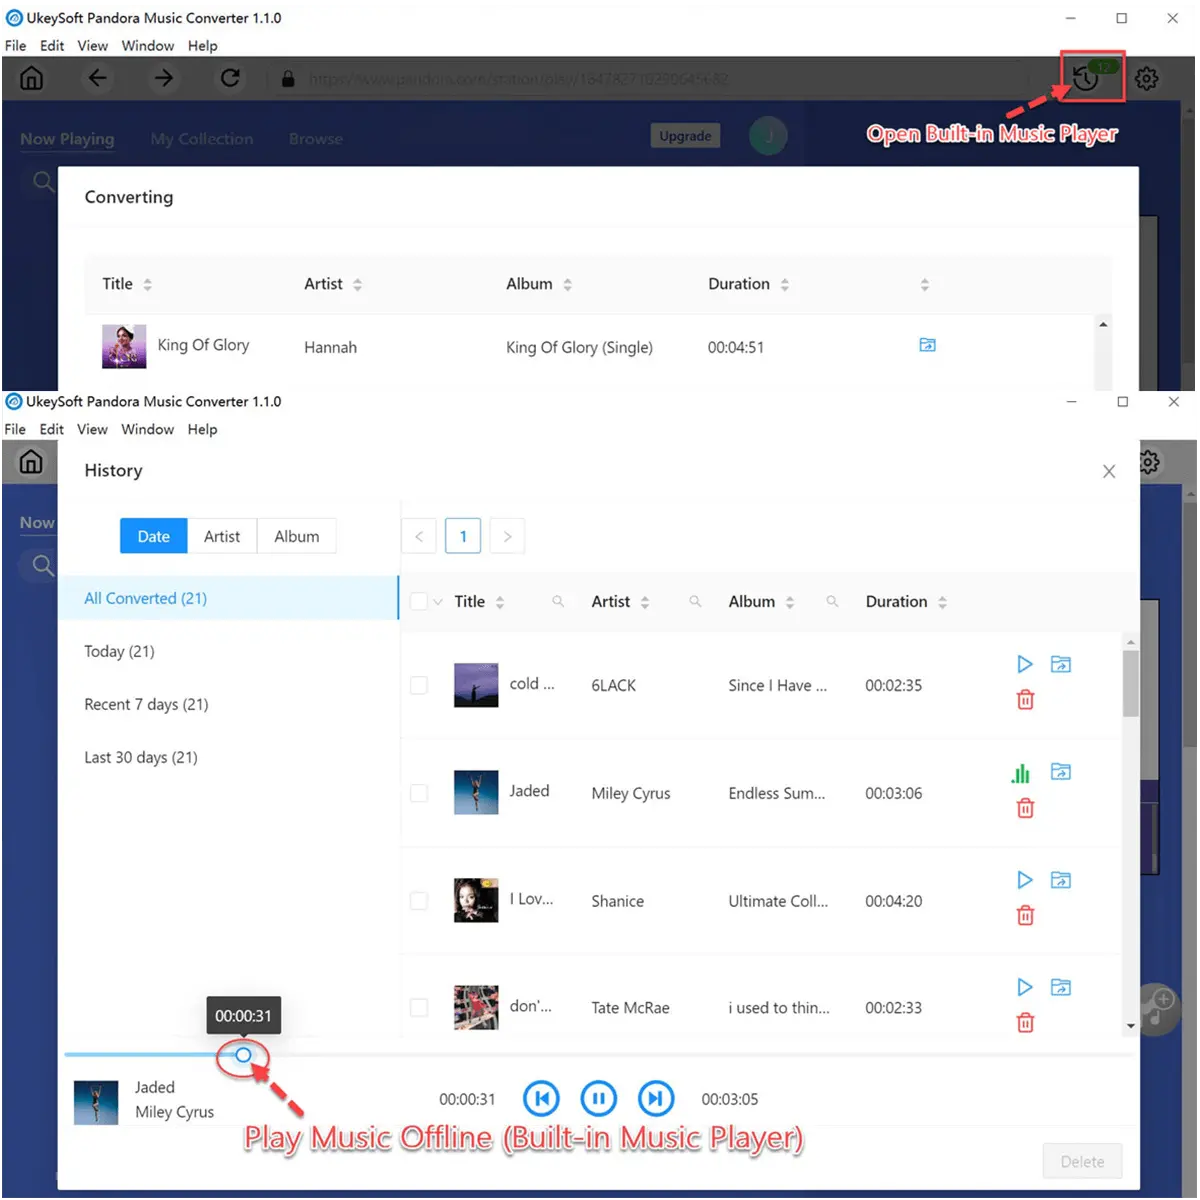Viewport: 1200px width, 1200px height.
Task: Click playback progress slider handle
Action: click(243, 1055)
